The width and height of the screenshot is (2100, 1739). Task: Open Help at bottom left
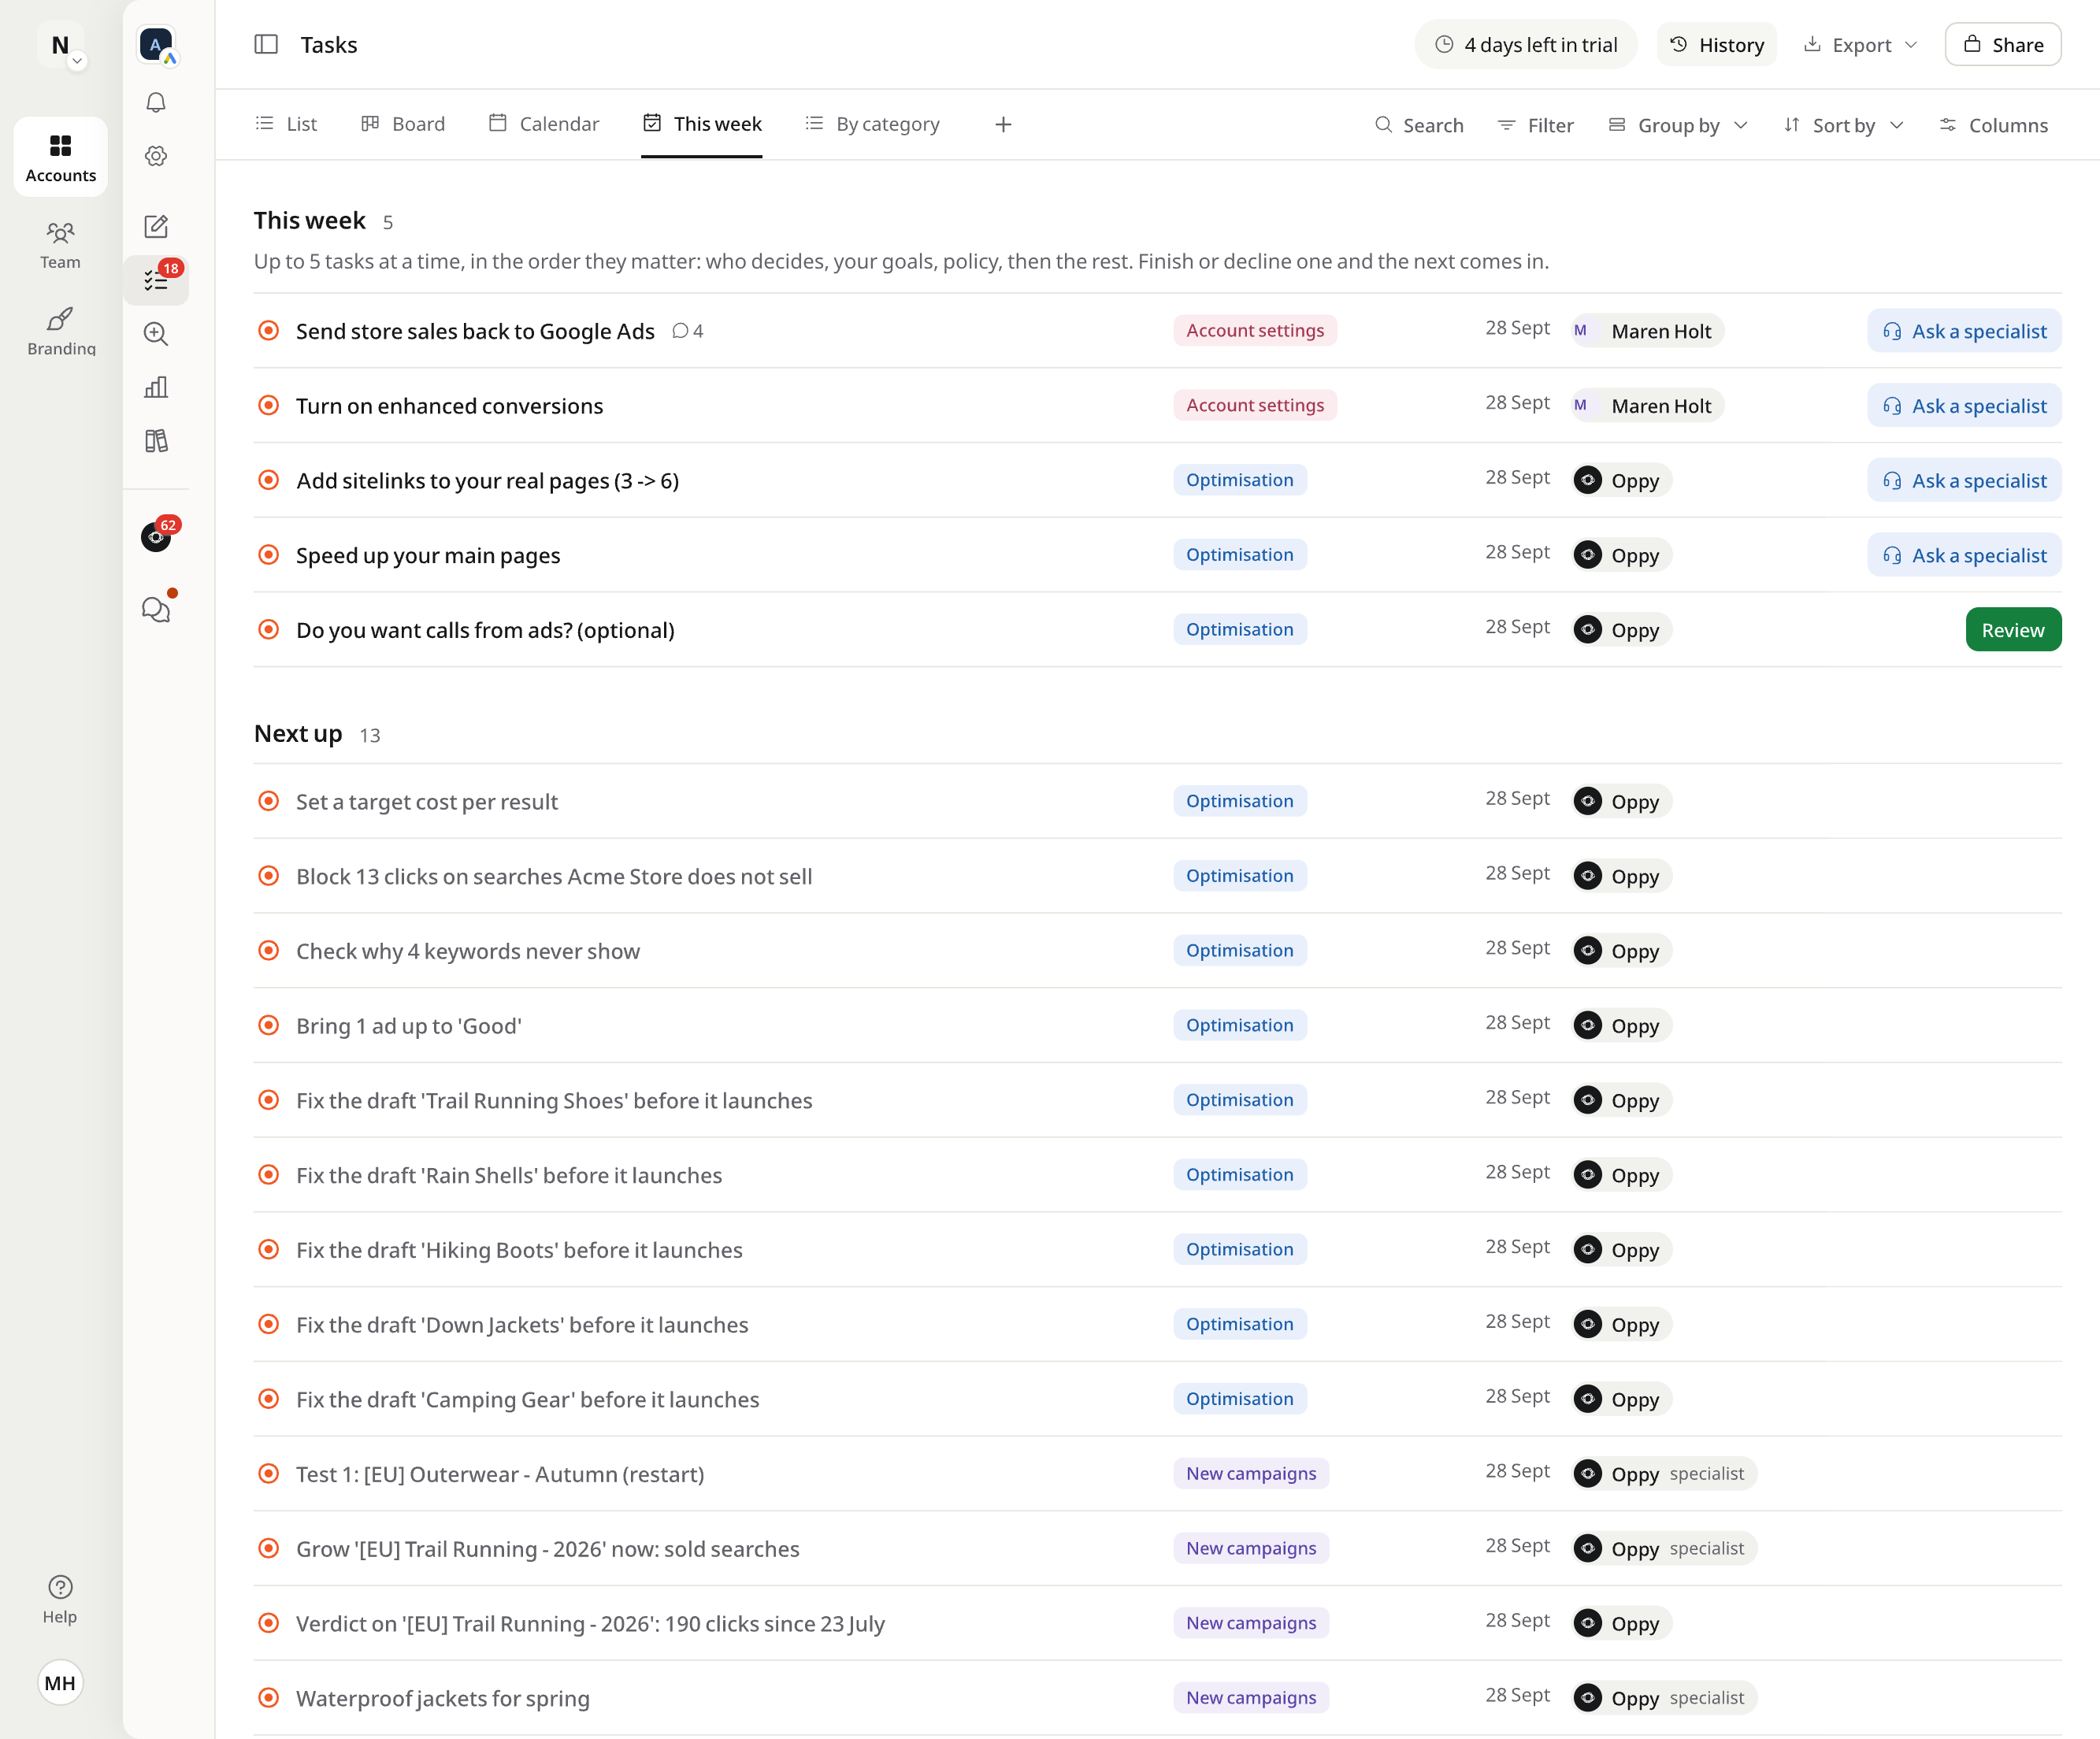click(60, 1600)
